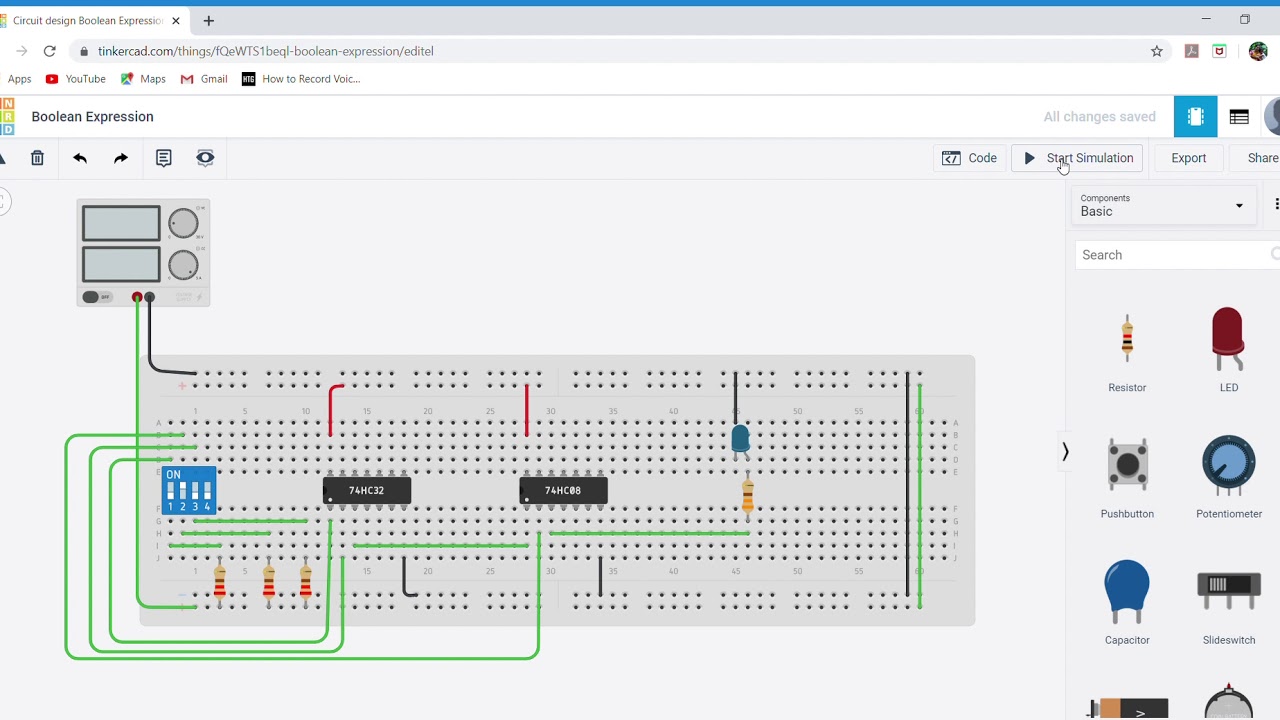
Task: Select the Capacitor component
Action: click(1127, 600)
